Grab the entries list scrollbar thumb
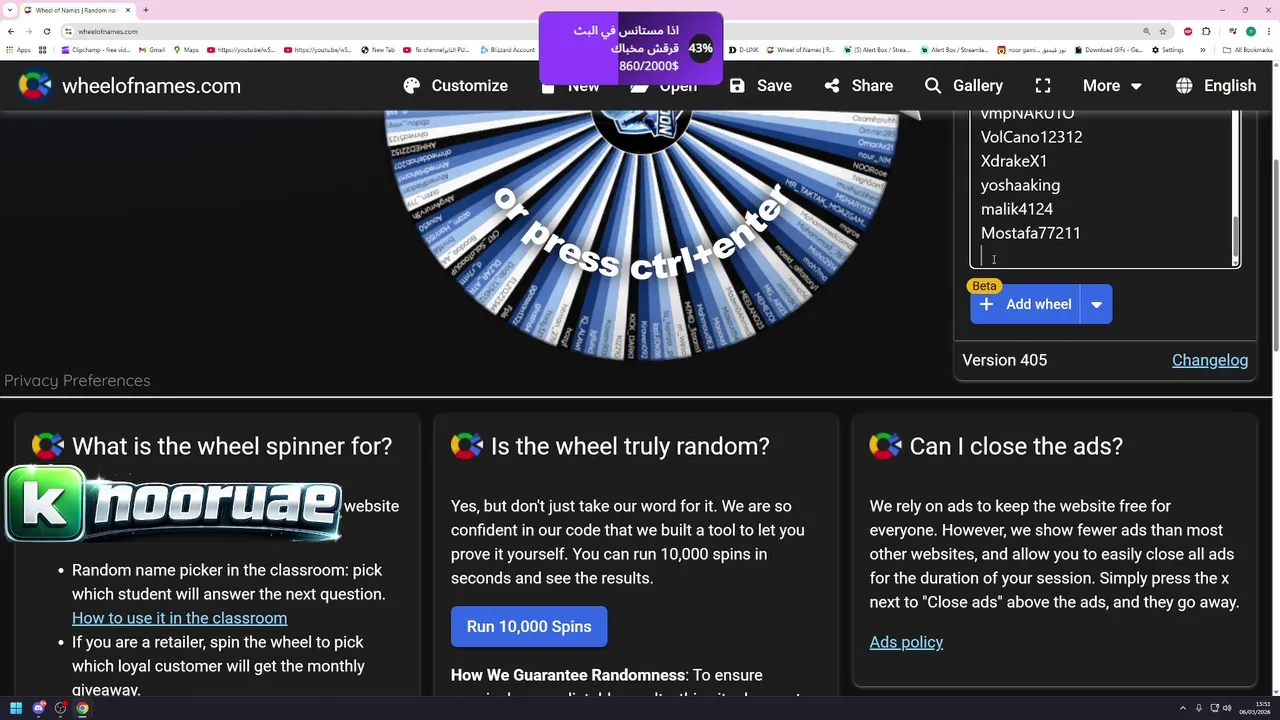 (x=1235, y=237)
